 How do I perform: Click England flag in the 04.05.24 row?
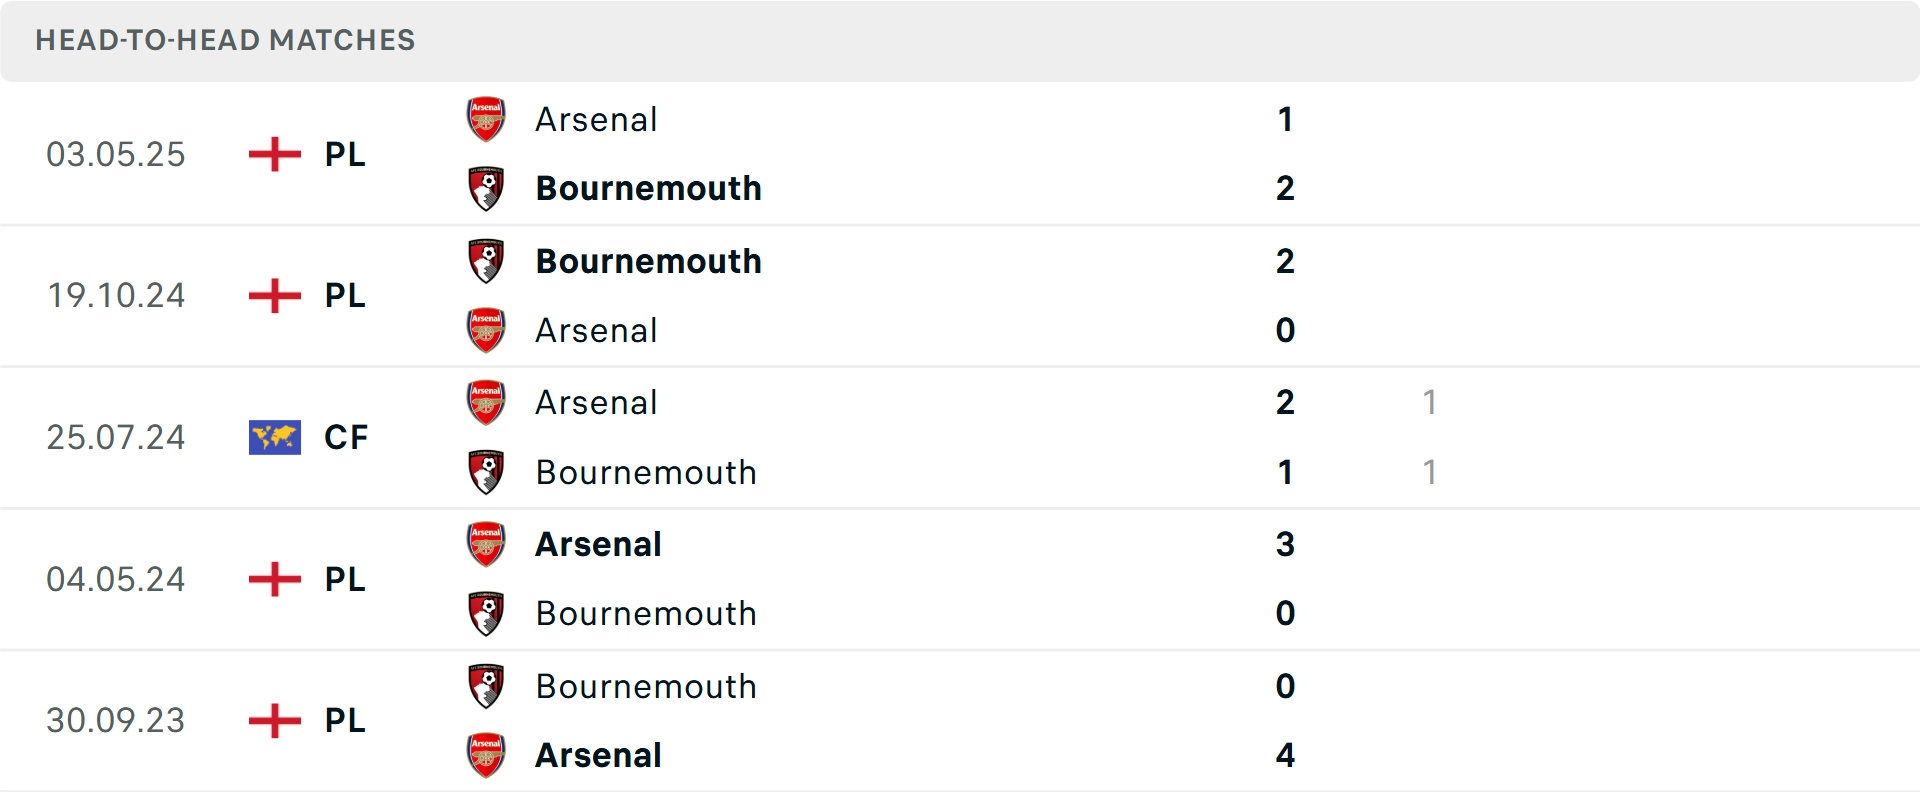click(x=274, y=579)
